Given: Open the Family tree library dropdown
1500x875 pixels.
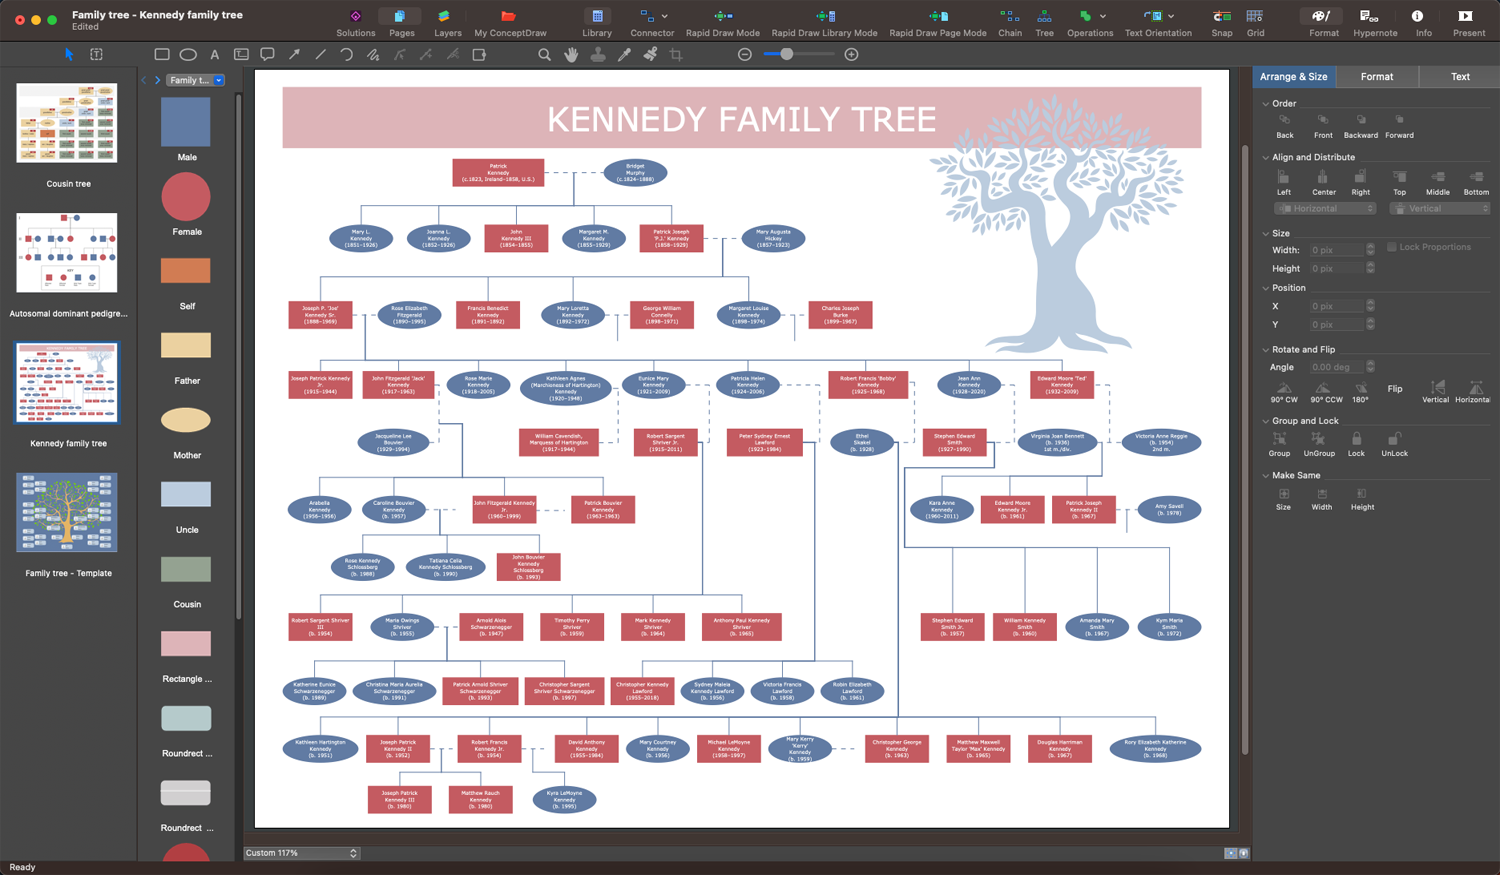Looking at the screenshot, I should click(x=219, y=80).
